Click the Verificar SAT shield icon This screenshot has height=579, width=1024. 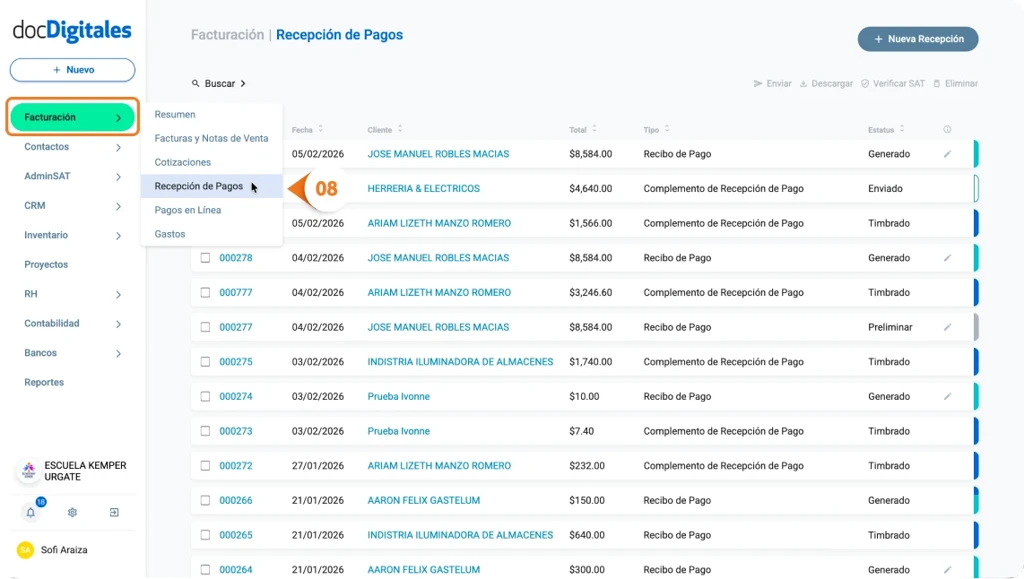click(864, 83)
